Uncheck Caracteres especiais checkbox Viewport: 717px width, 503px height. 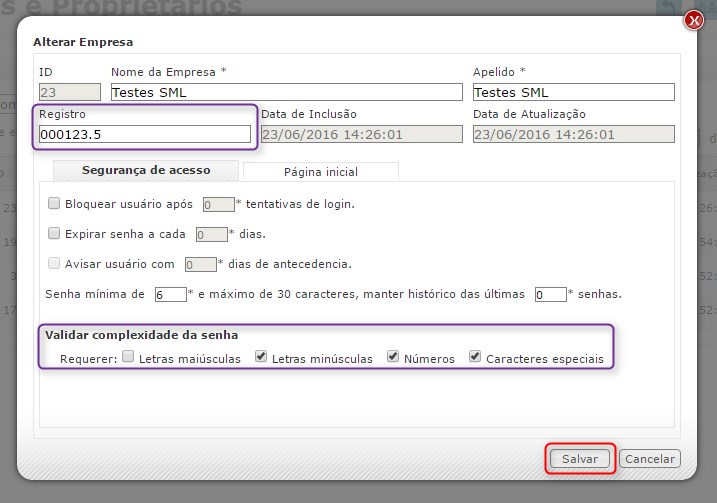click(x=475, y=357)
